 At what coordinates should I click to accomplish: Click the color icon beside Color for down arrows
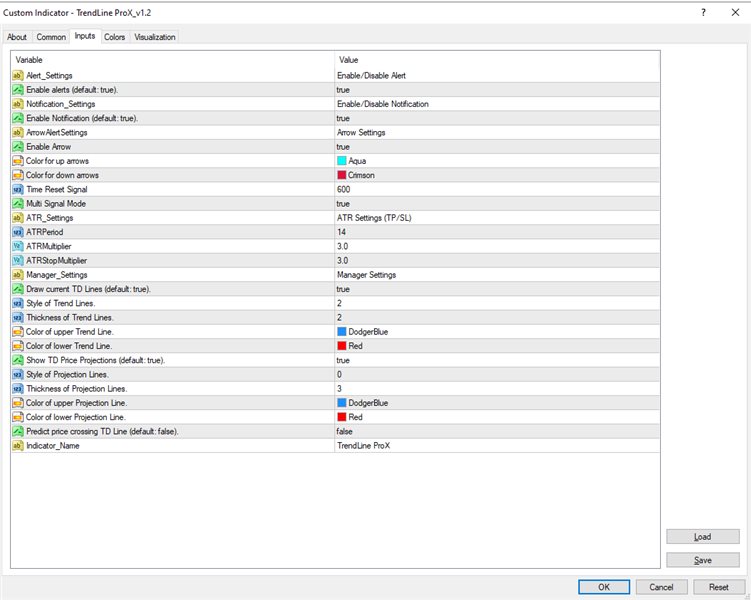click(18, 175)
